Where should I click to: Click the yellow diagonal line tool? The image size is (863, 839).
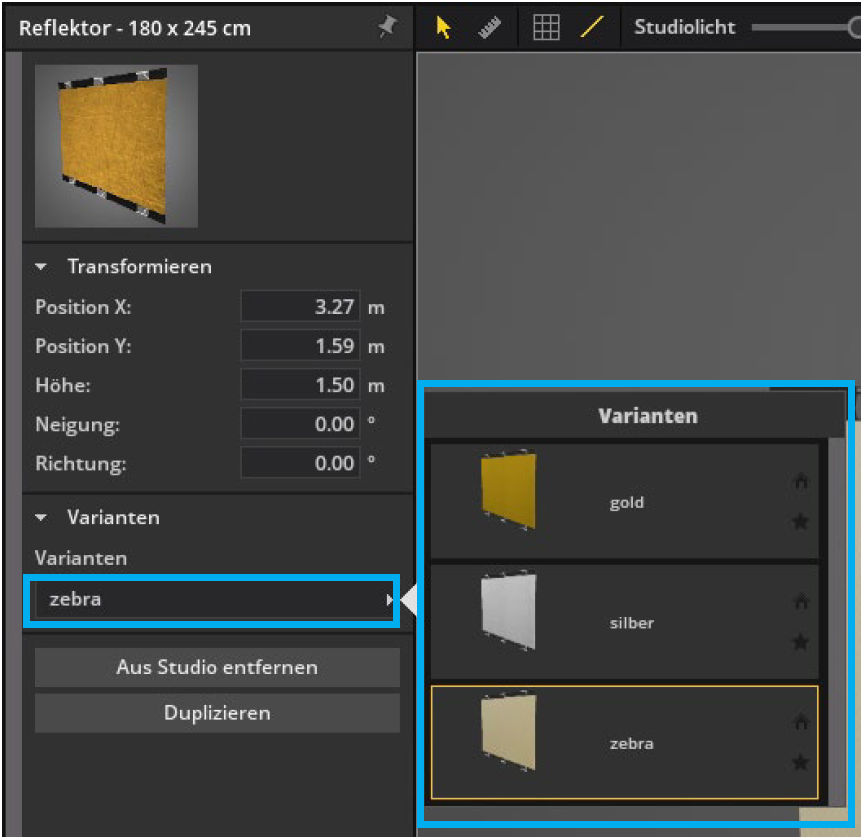pyautogui.click(x=592, y=28)
